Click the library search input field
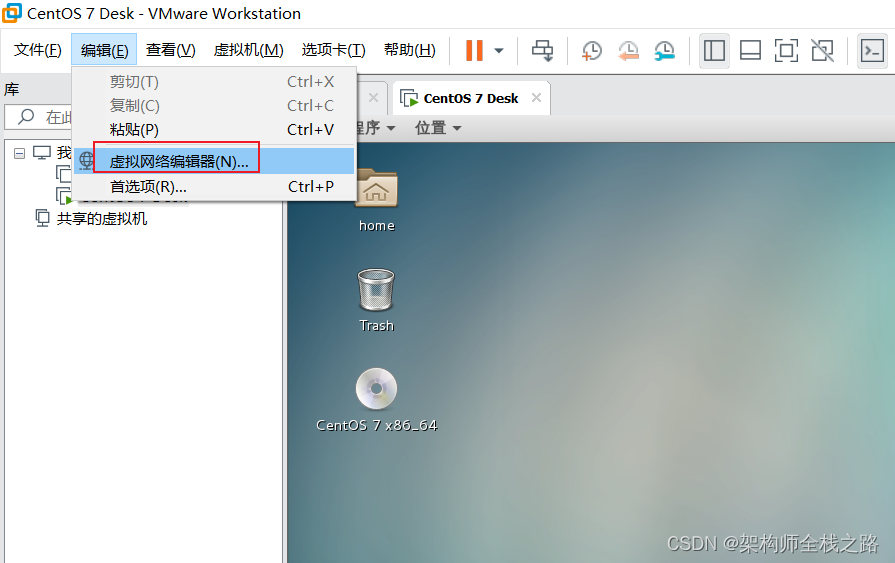Image resolution: width=895 pixels, height=563 pixels. (x=39, y=117)
